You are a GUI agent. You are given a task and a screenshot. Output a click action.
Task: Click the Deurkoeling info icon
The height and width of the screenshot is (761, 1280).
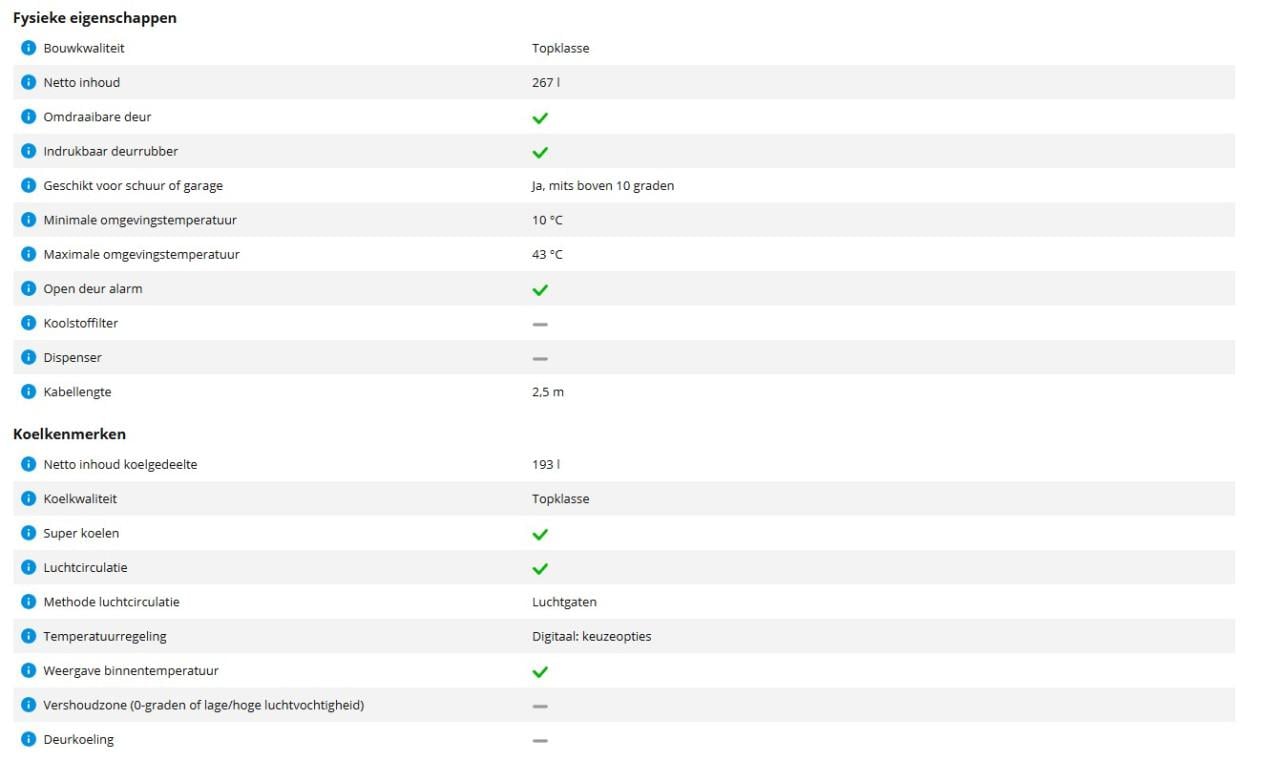click(x=28, y=739)
